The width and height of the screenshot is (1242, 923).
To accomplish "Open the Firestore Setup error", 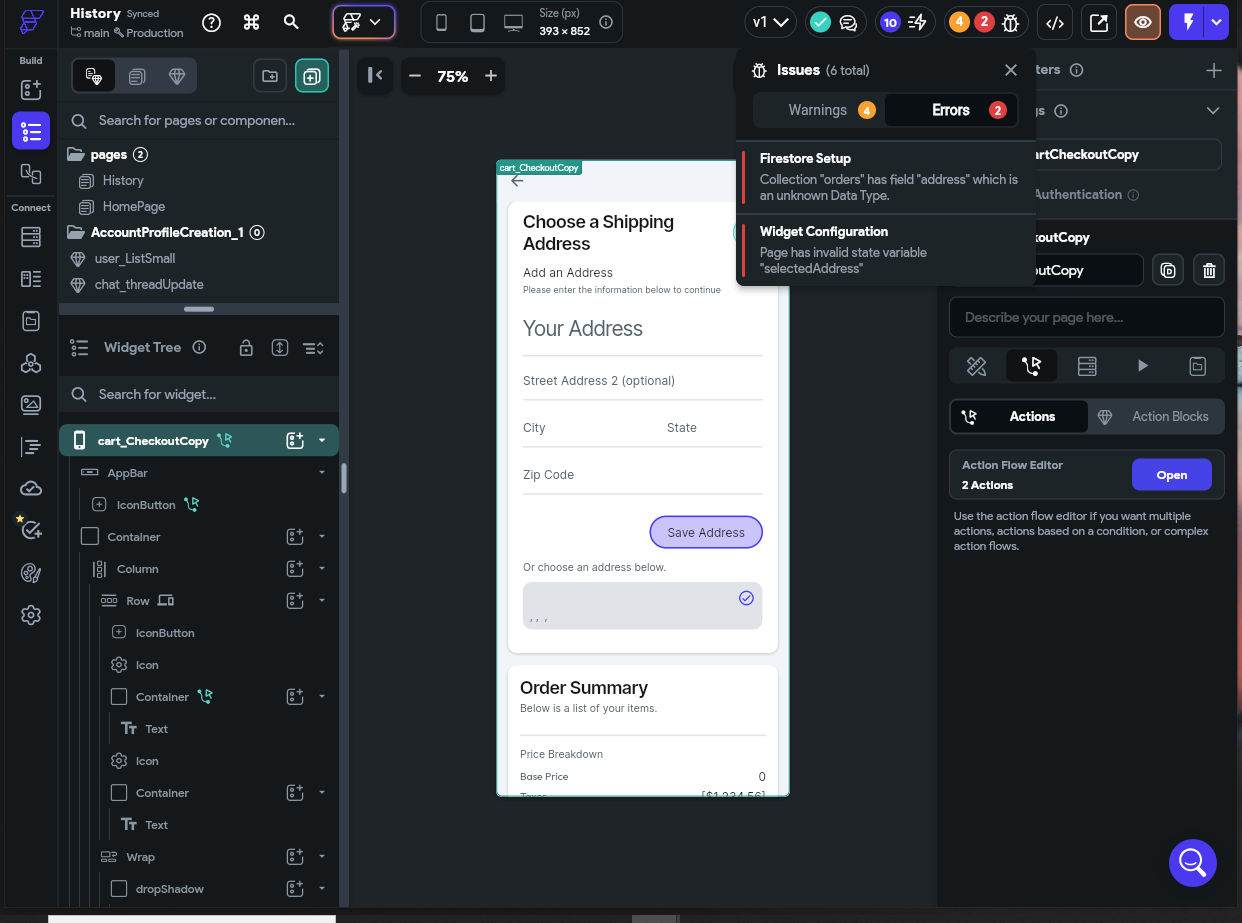I will pyautogui.click(x=888, y=177).
